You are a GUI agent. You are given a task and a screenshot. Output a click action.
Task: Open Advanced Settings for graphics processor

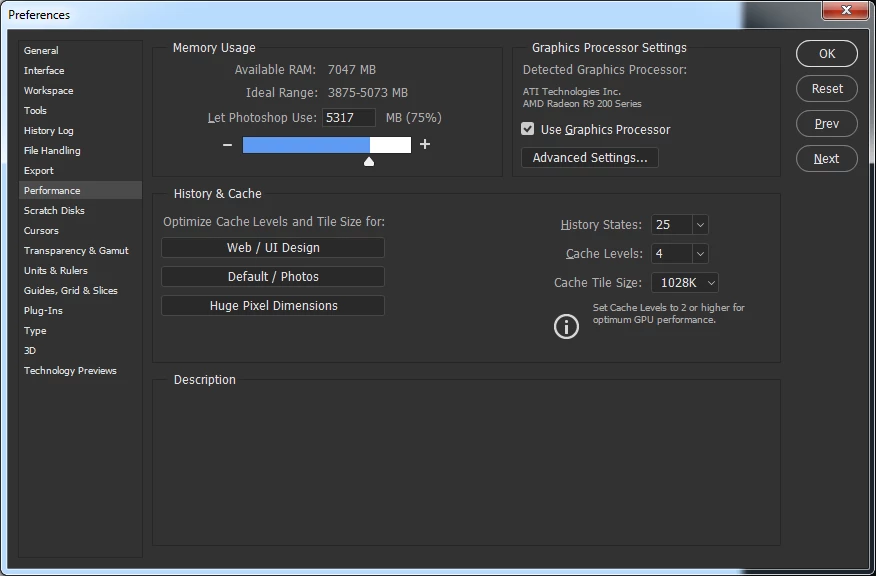coord(590,158)
